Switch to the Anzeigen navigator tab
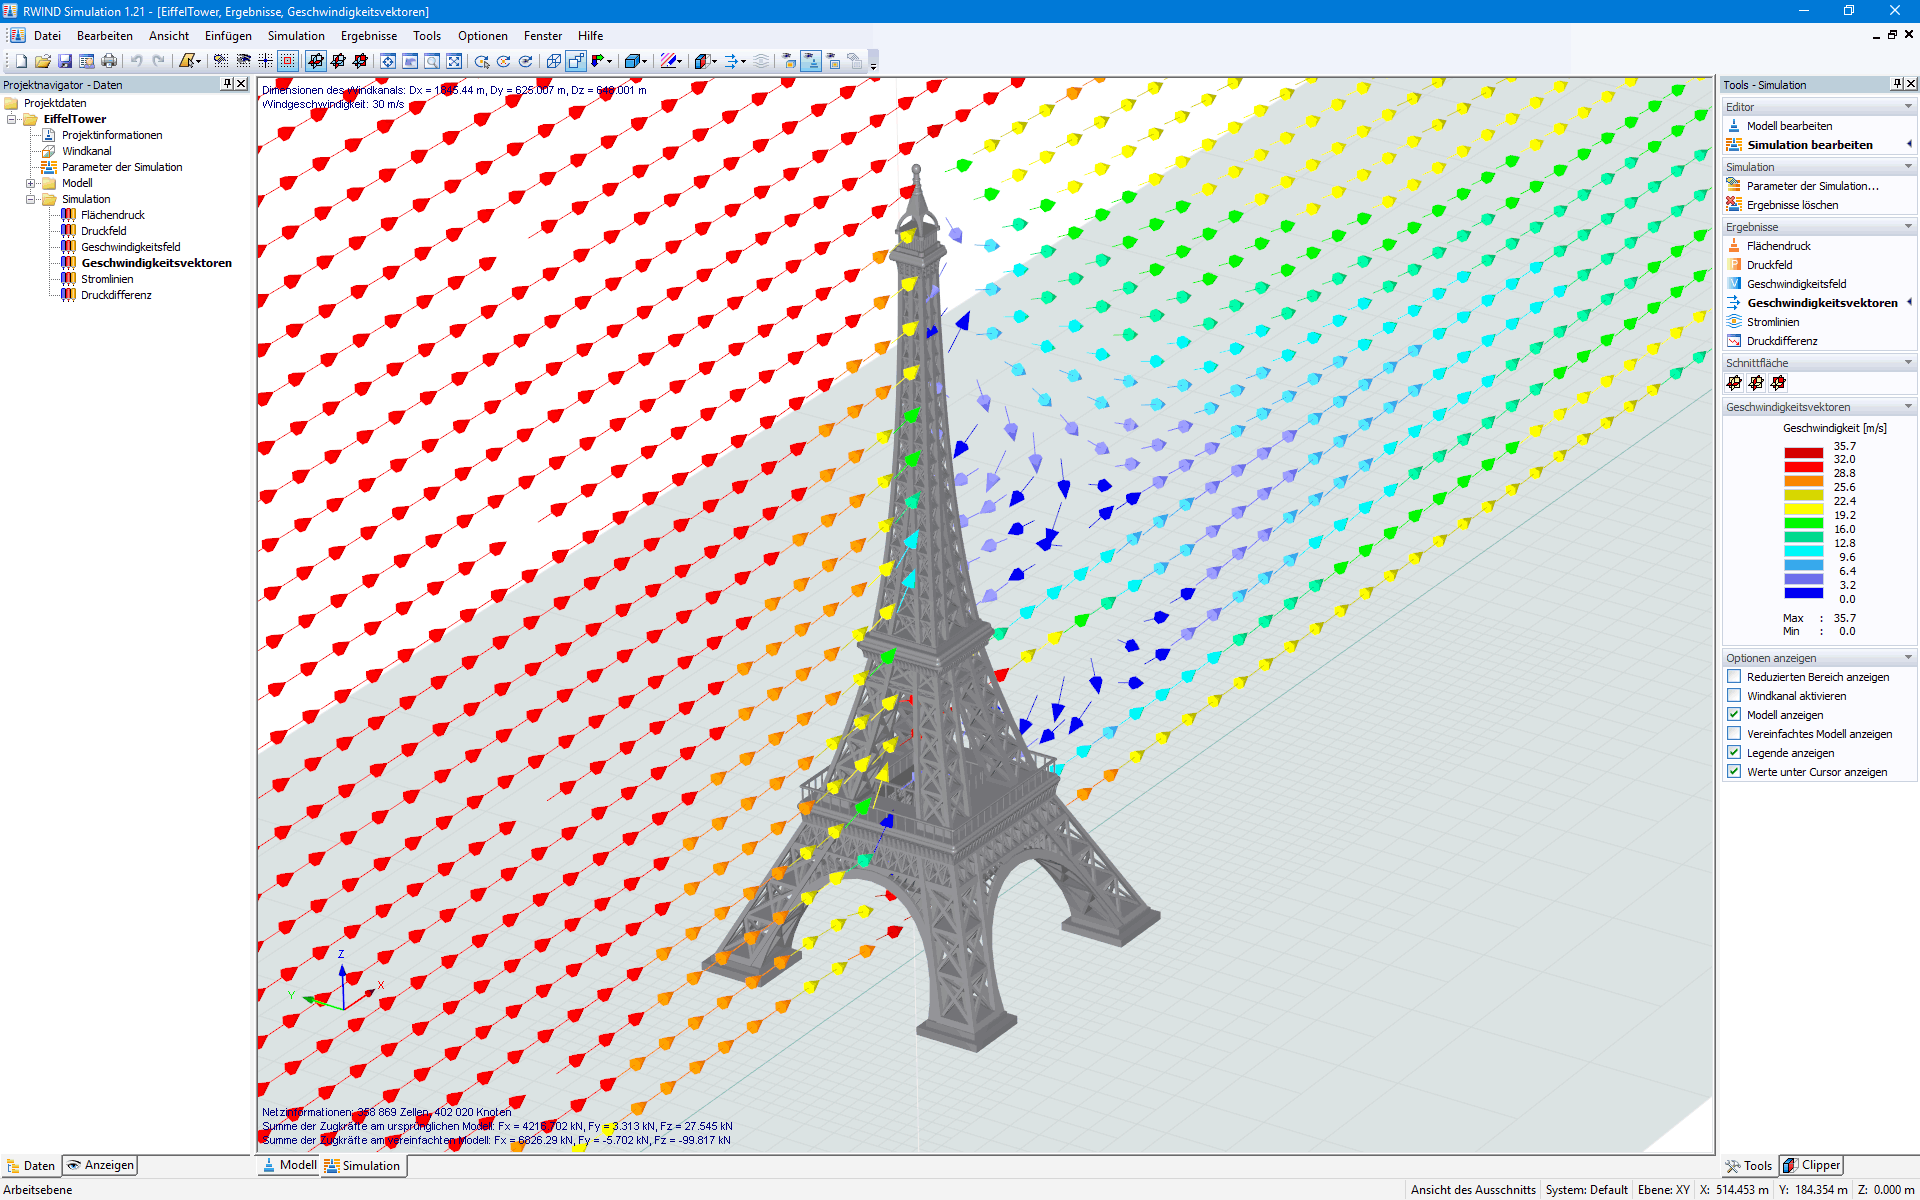Screen dimensions: 1920x1200 click(x=100, y=1165)
